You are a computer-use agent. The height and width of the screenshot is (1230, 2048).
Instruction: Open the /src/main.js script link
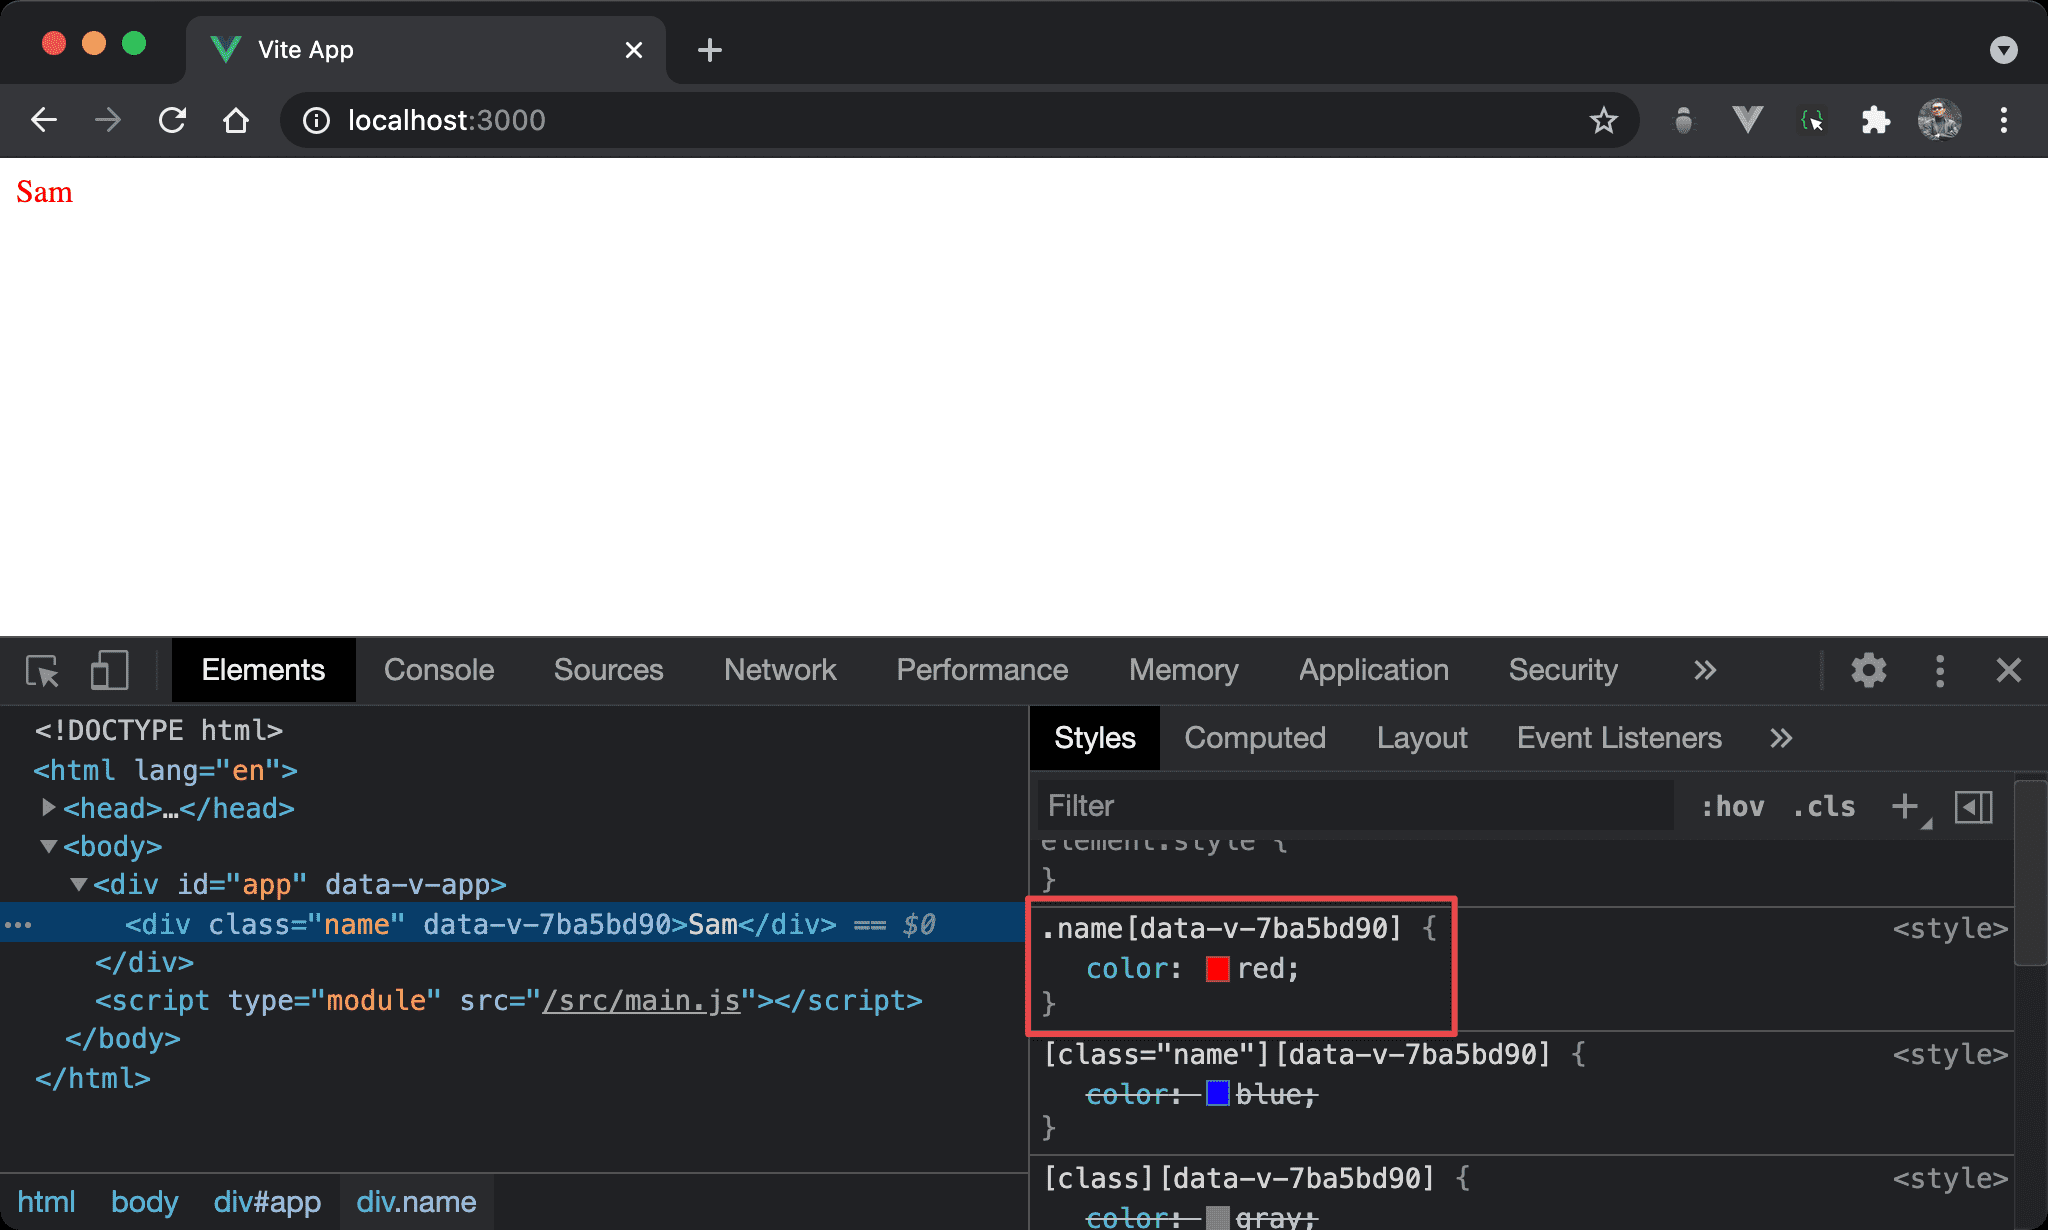[641, 1000]
